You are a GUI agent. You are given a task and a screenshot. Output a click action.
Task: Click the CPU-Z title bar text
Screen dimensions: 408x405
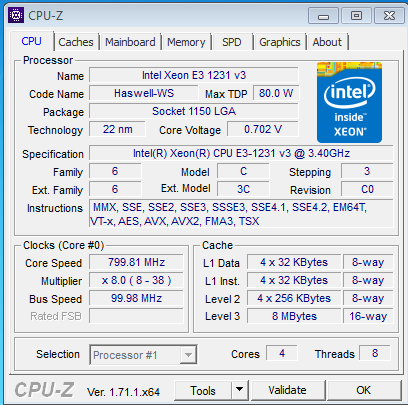pyautogui.click(x=45, y=16)
